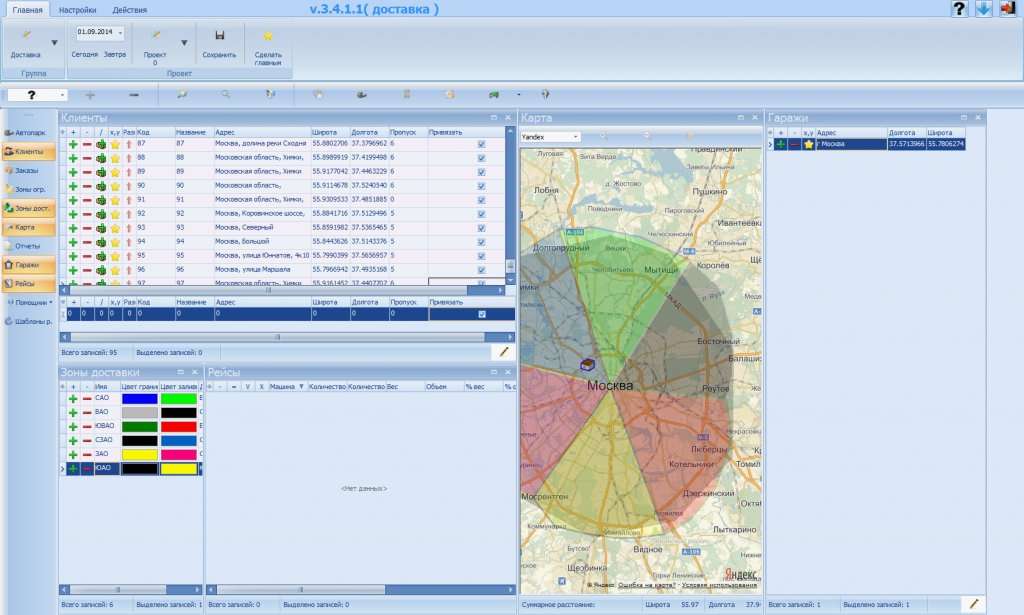1024x615 pixels.
Task: Open the Машина column filter in Рейсы
Action: (302, 387)
